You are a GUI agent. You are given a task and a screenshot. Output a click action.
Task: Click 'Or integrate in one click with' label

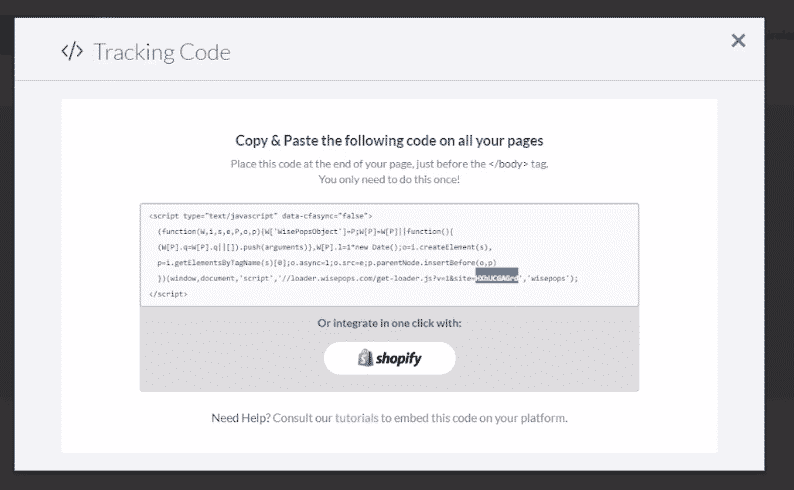click(389, 323)
